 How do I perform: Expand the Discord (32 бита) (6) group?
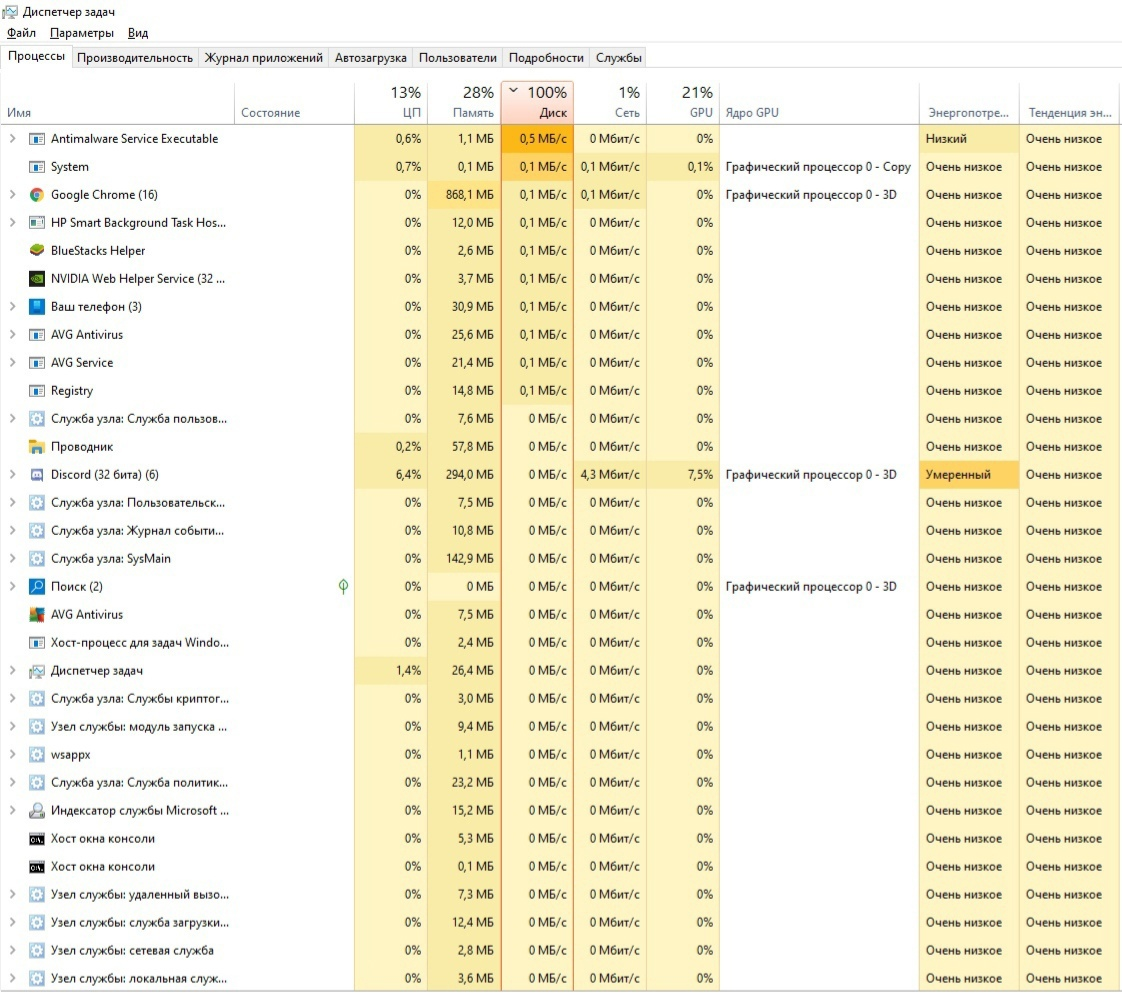click(x=12, y=474)
